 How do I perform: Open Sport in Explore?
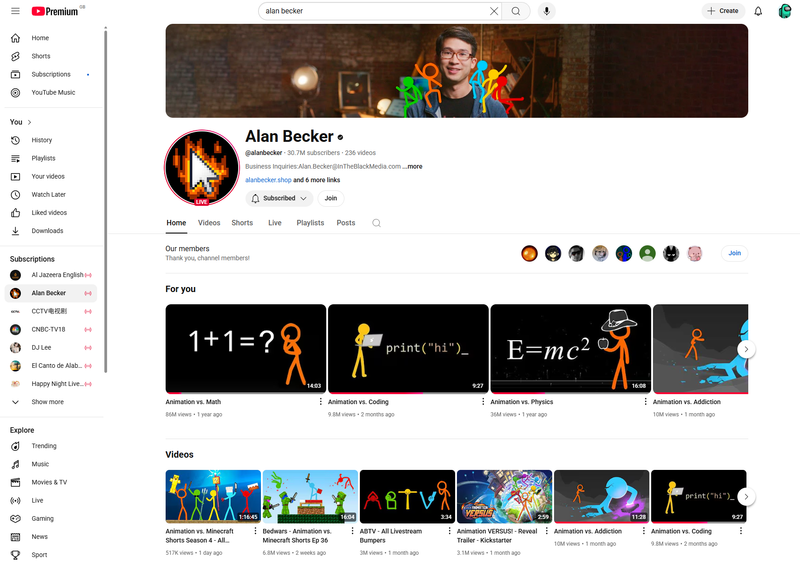coord(51,555)
